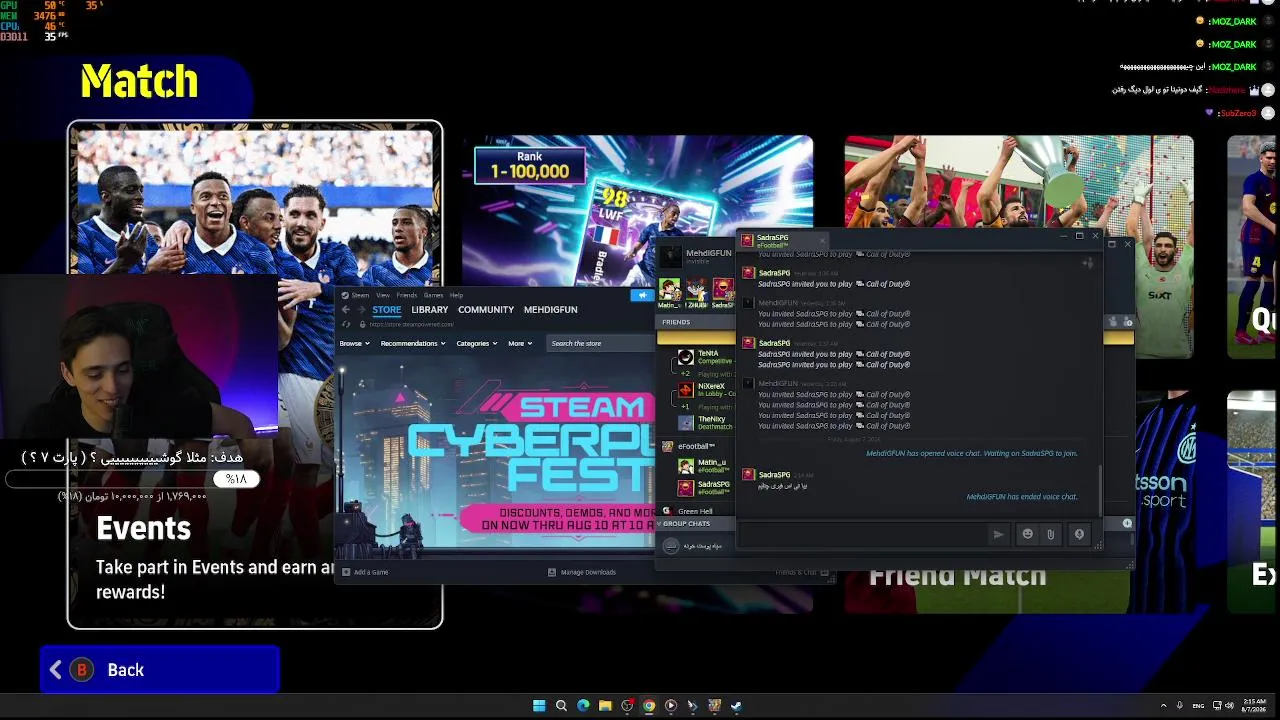Image resolution: width=1280 pixels, height=720 pixels.
Task: Select friend NiXereX in friends list
Action: 704,390
